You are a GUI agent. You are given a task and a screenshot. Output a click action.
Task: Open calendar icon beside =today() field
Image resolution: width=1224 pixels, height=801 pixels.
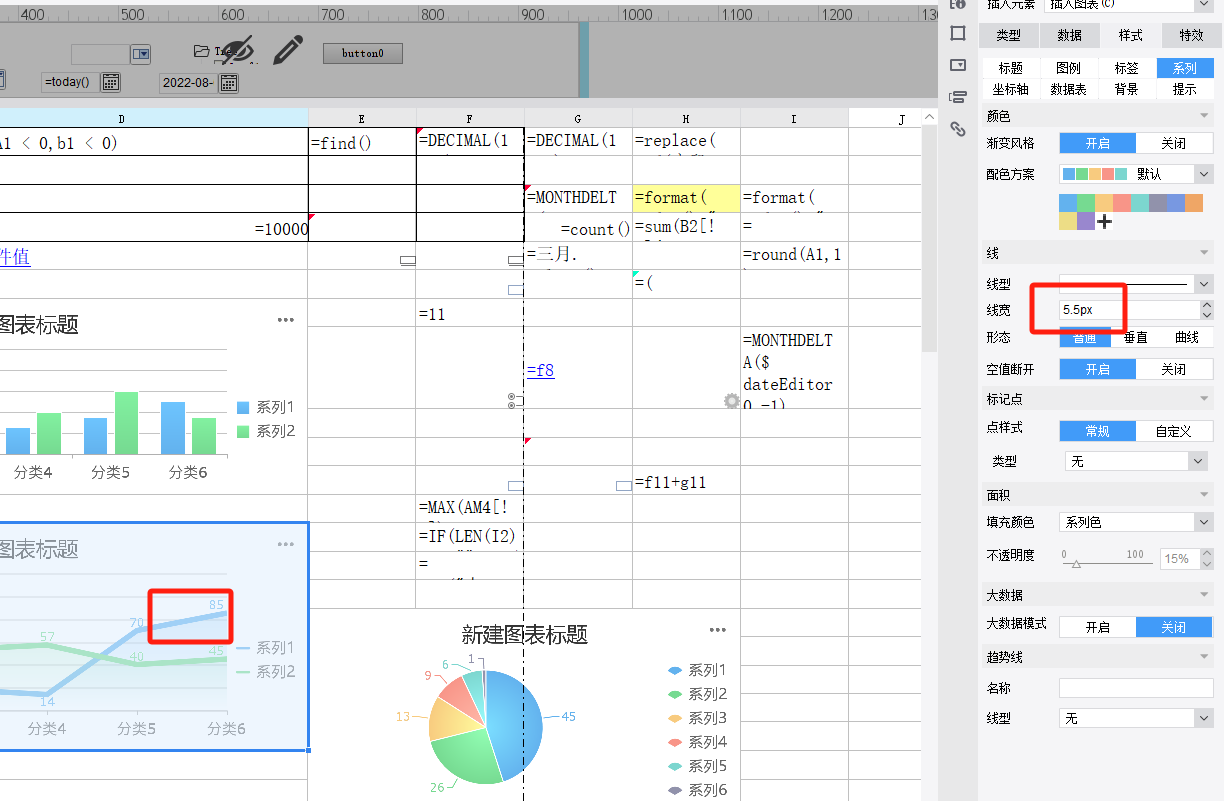coord(111,82)
